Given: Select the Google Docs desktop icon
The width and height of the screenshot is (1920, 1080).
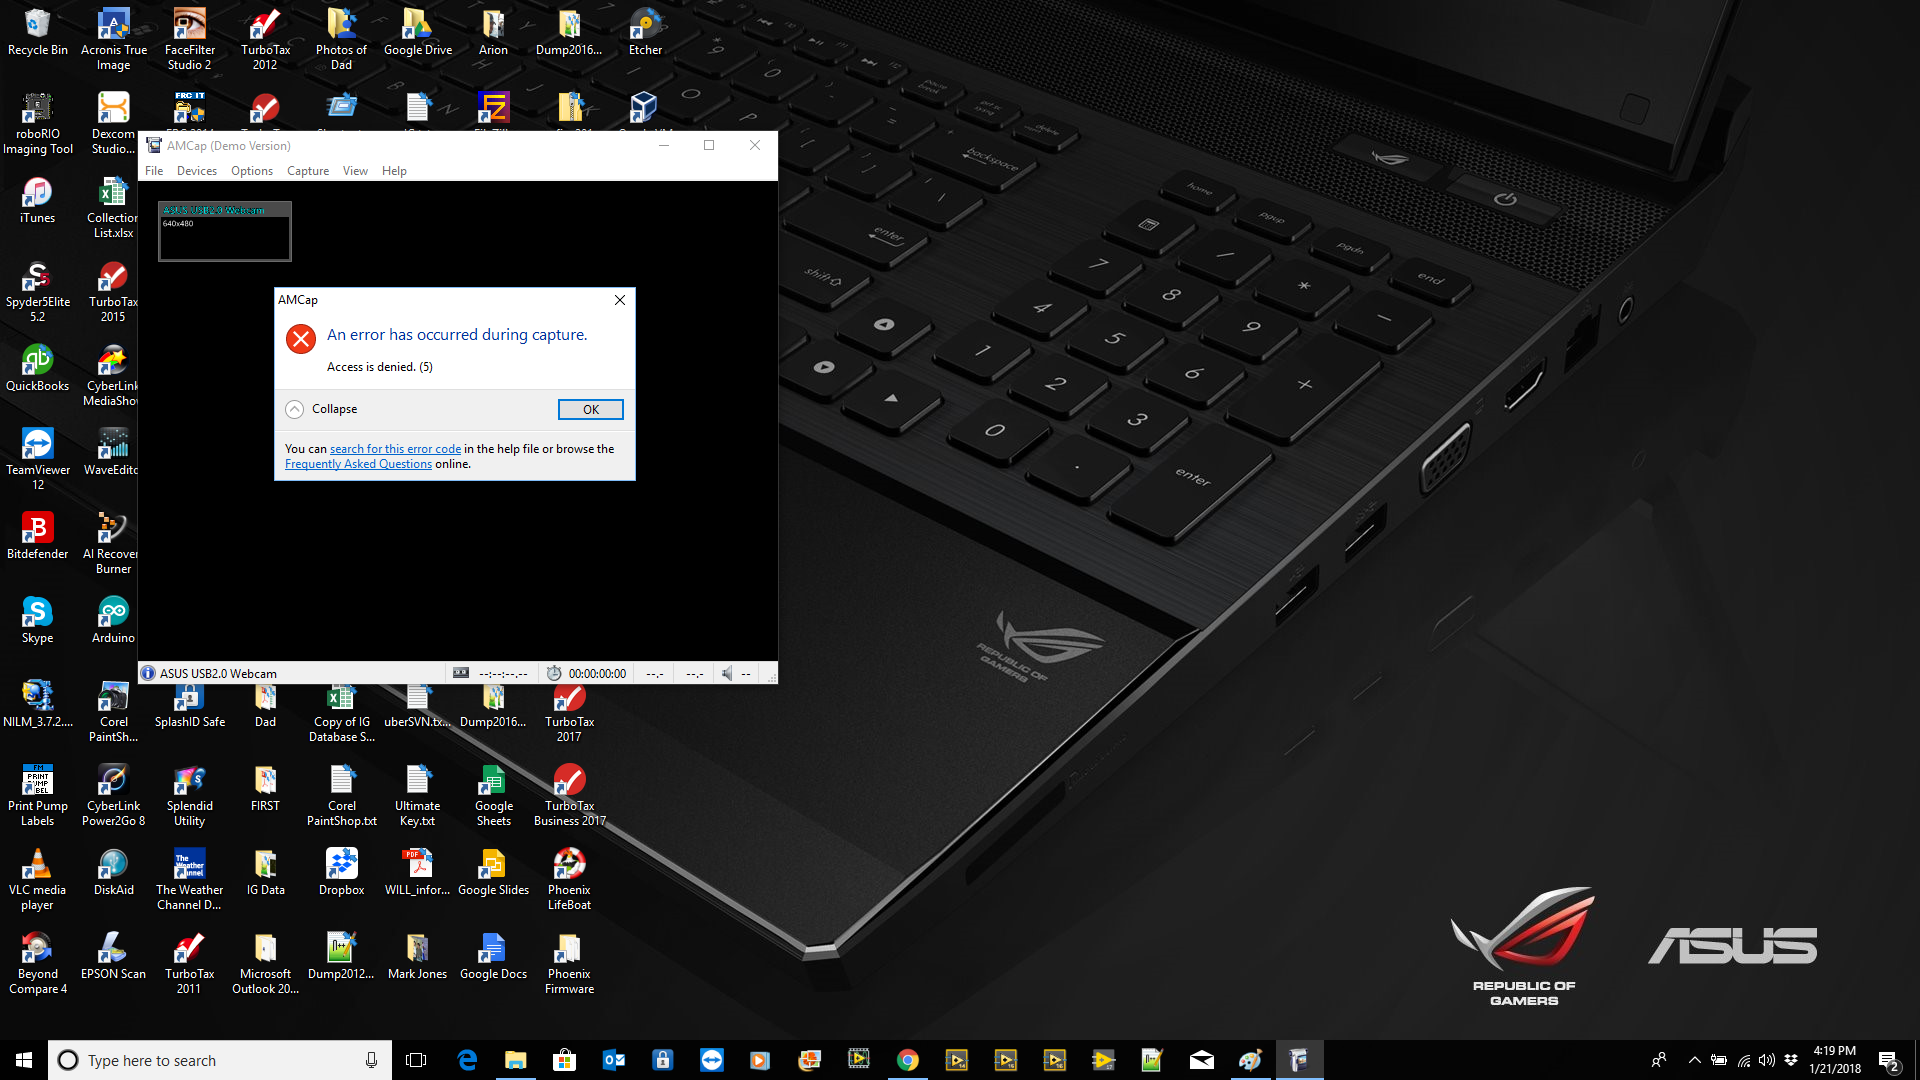Looking at the screenshot, I should click(x=493, y=956).
